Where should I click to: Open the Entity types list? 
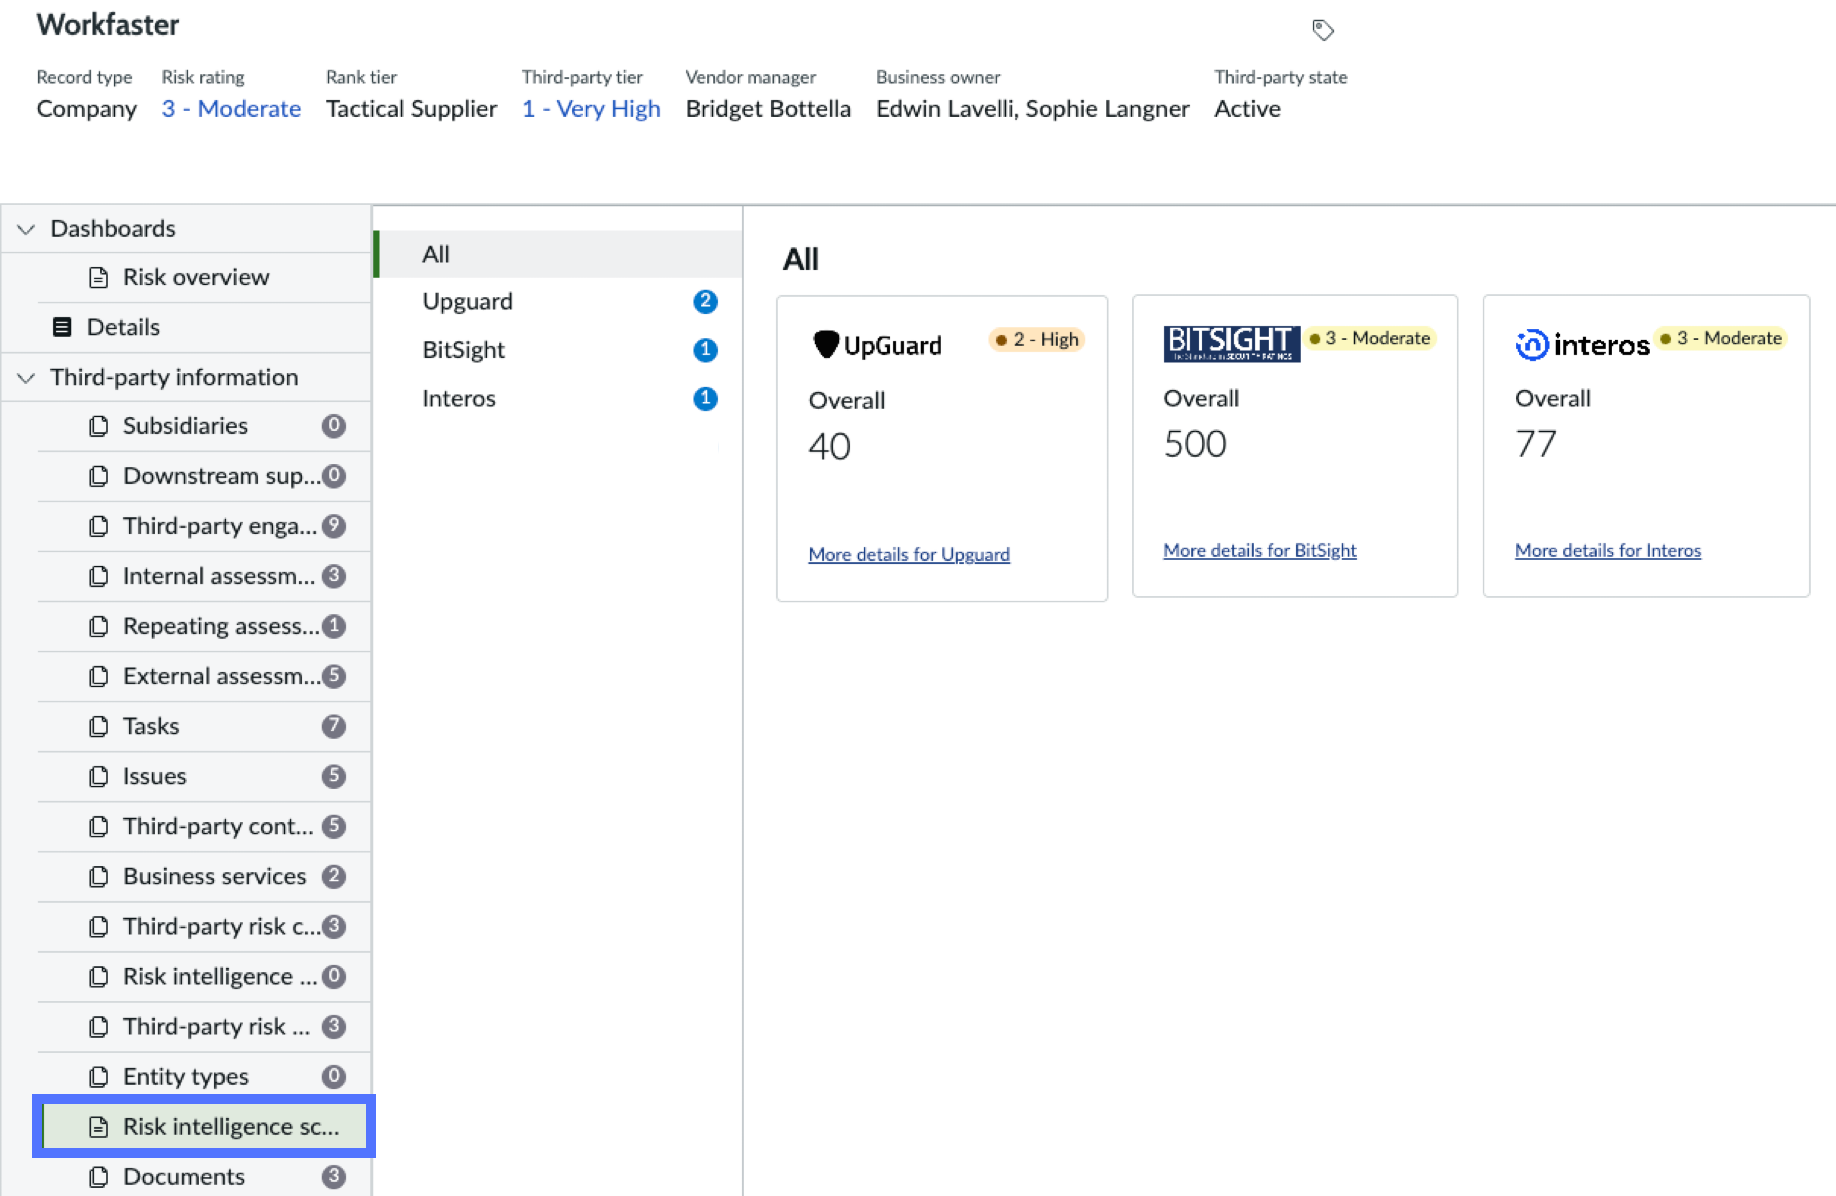click(204, 1076)
